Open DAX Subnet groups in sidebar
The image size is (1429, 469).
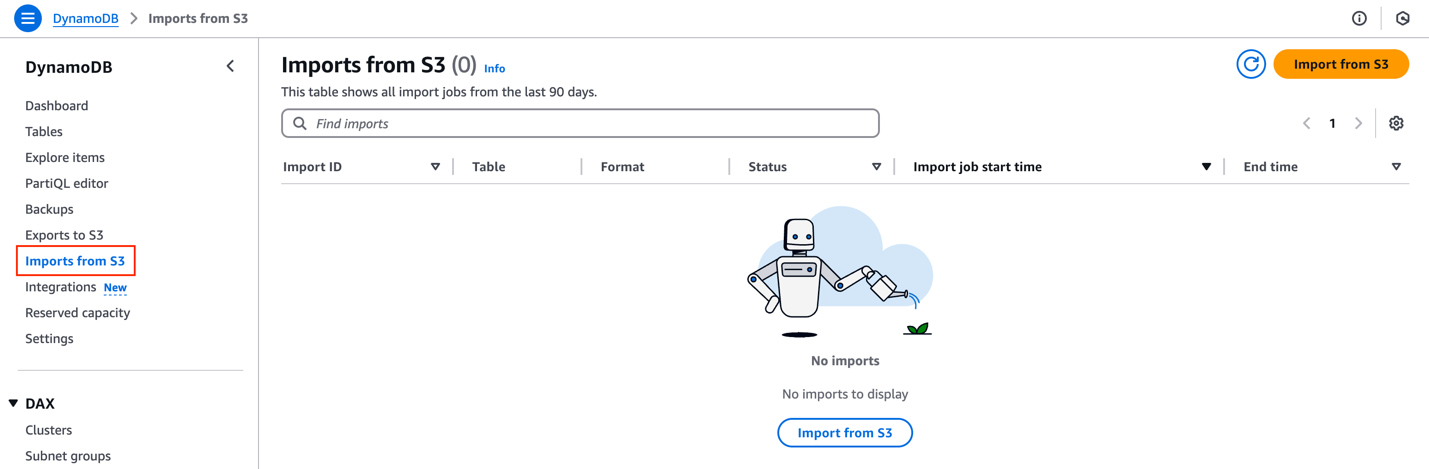(x=68, y=456)
